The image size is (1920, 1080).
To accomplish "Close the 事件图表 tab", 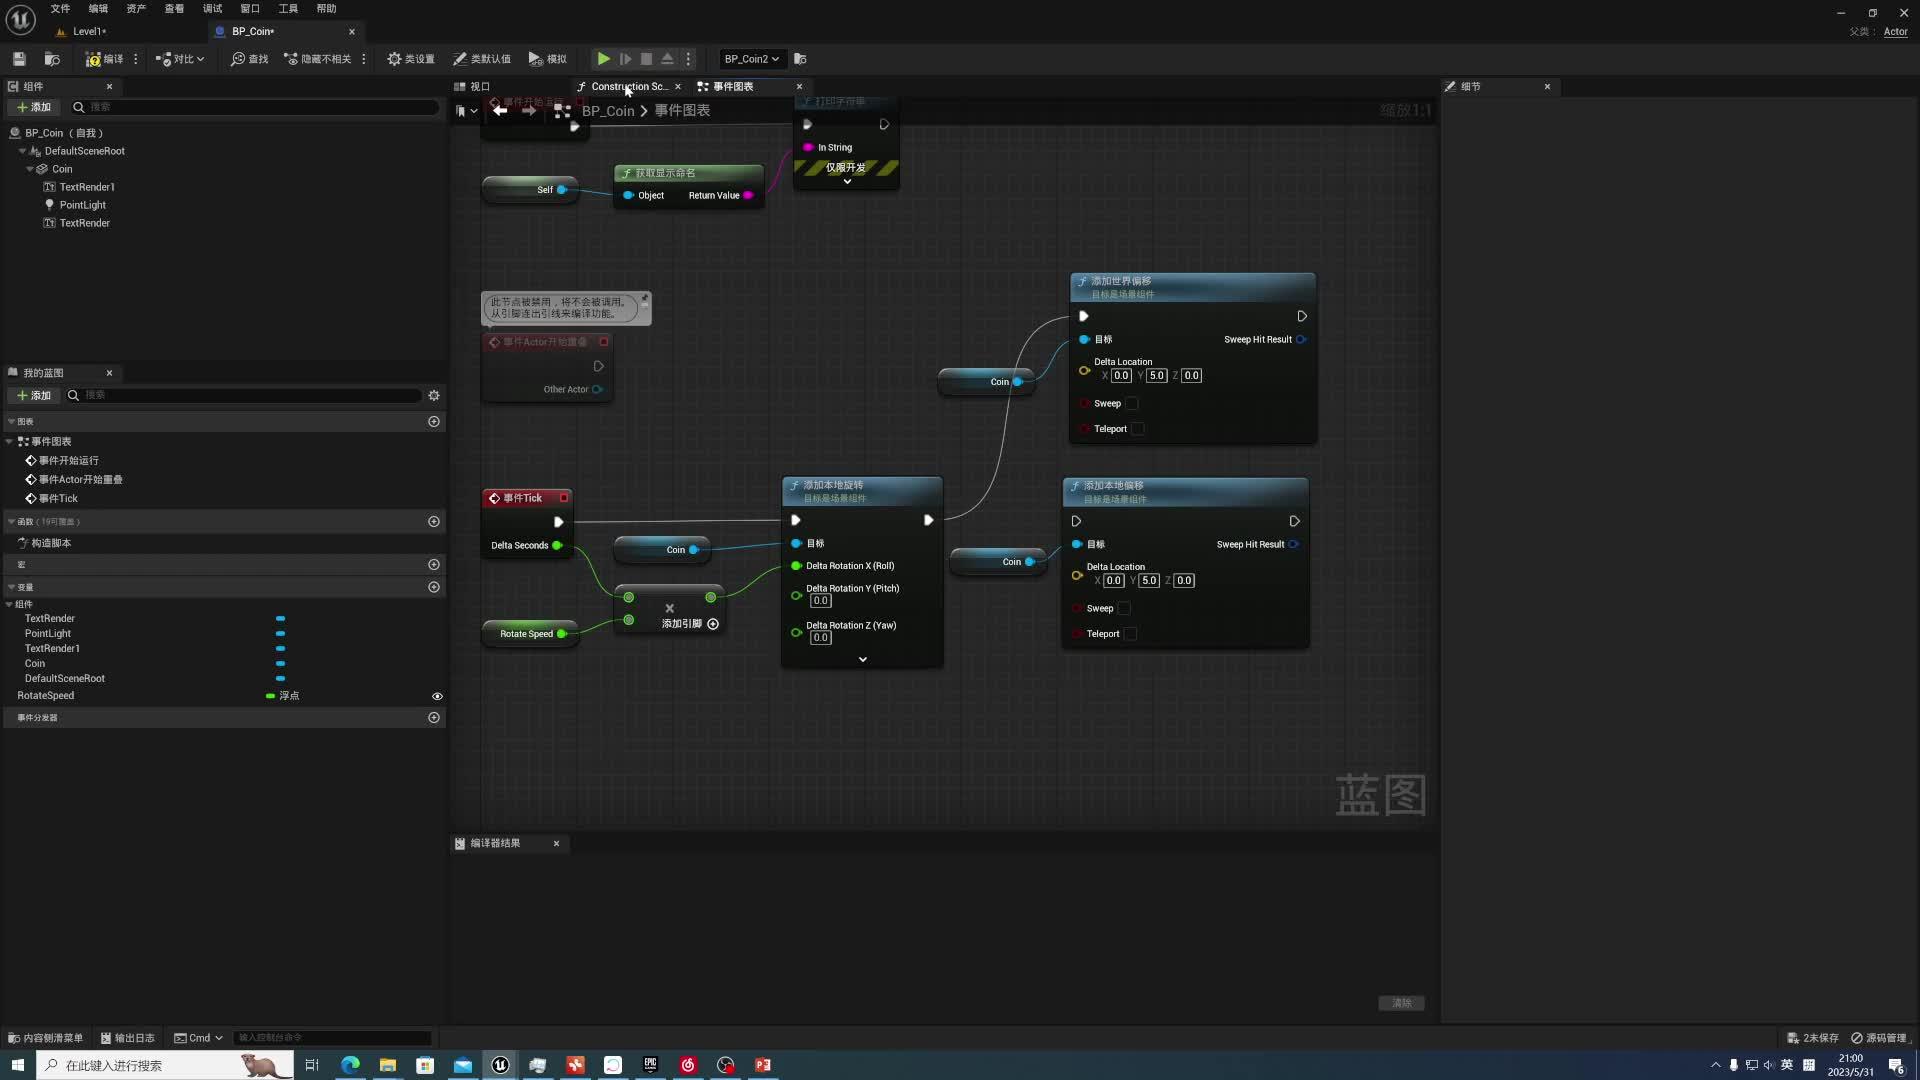I will (799, 86).
